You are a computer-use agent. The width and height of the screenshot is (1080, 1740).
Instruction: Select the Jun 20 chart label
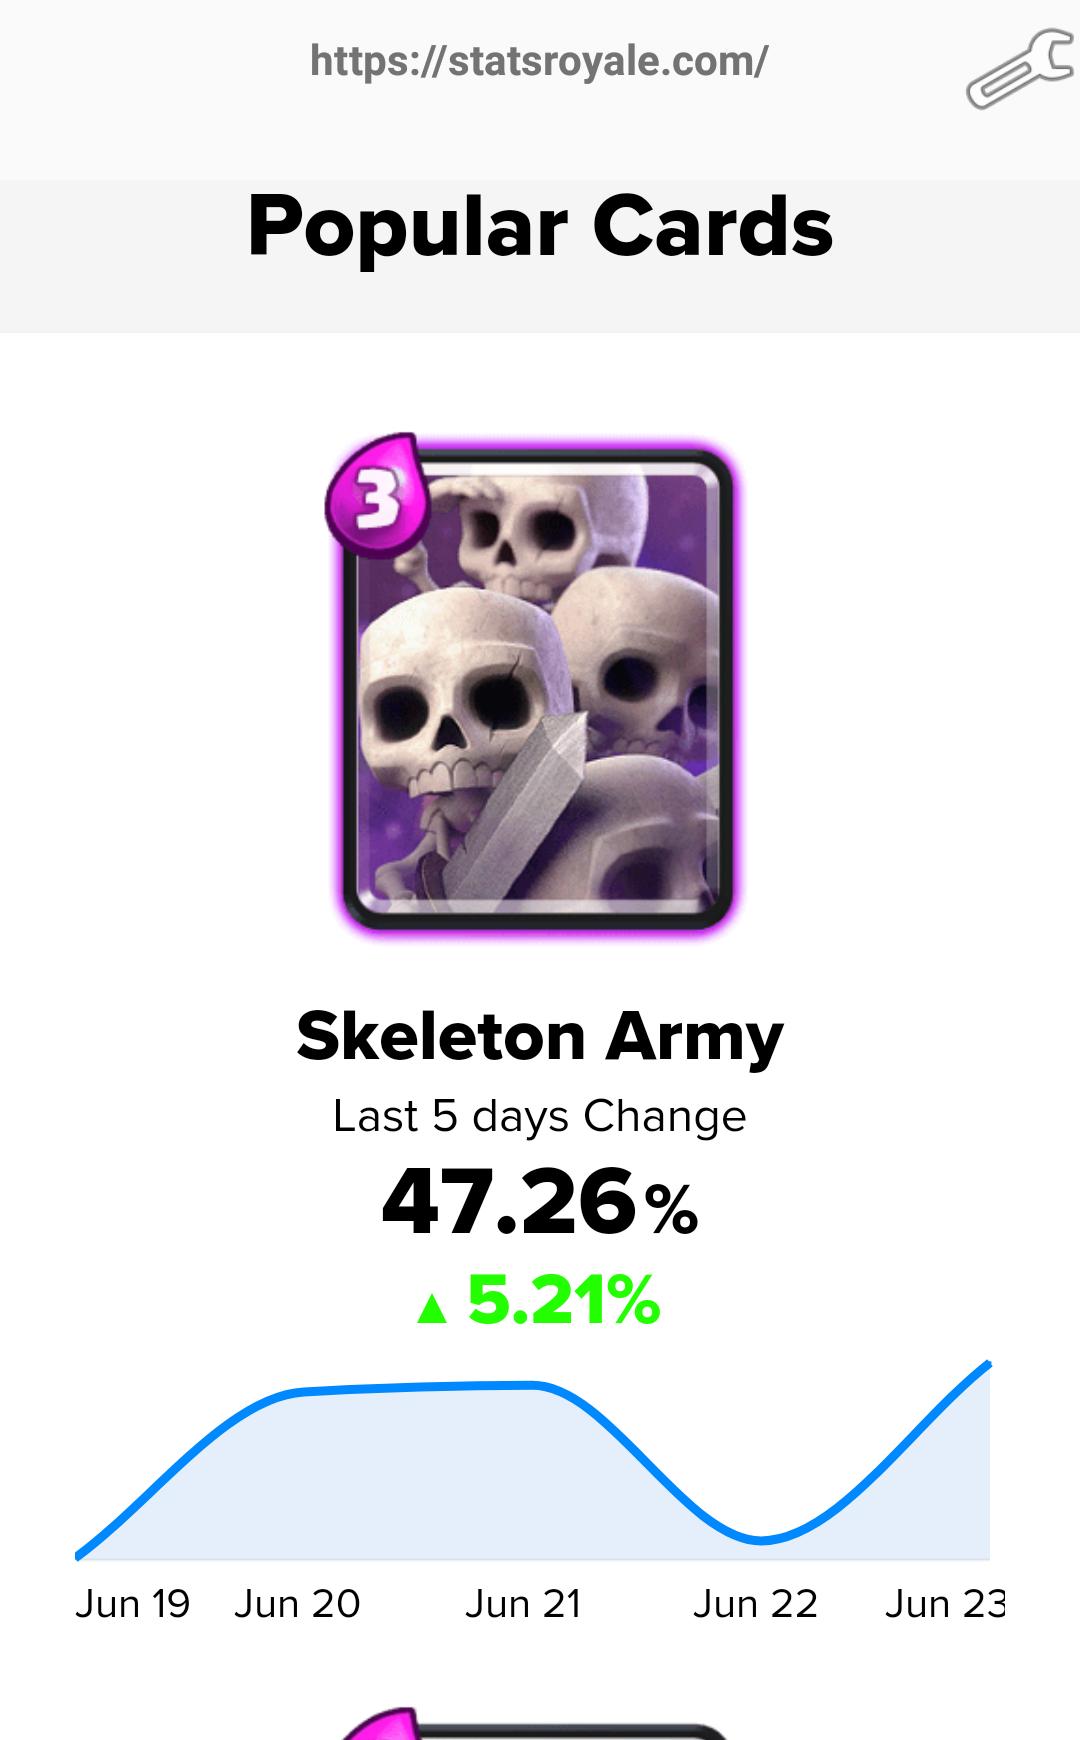[x=297, y=1603]
